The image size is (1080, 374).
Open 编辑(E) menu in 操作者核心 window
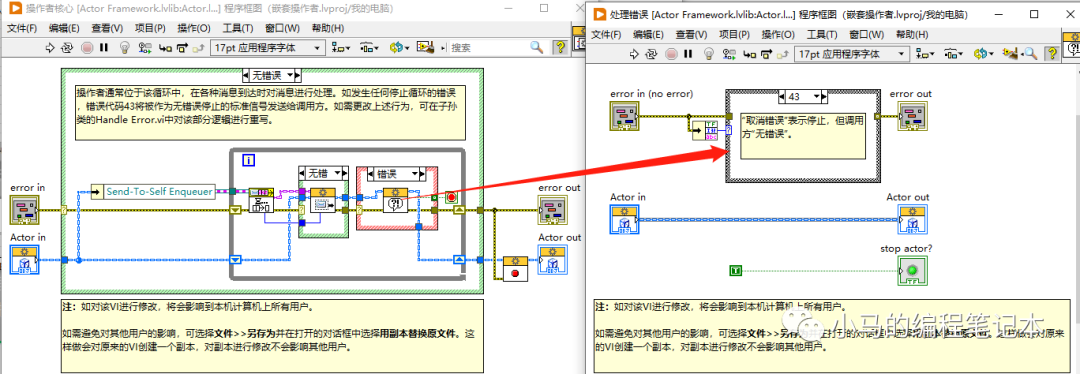tap(64, 28)
